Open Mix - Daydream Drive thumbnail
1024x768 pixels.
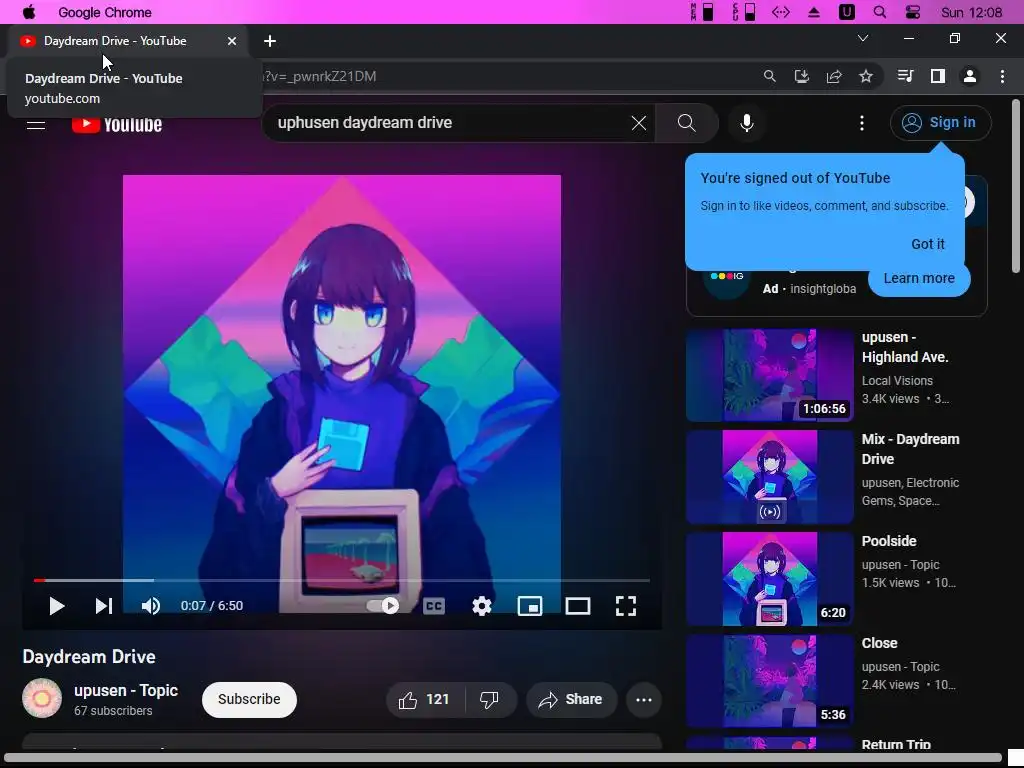[770, 477]
